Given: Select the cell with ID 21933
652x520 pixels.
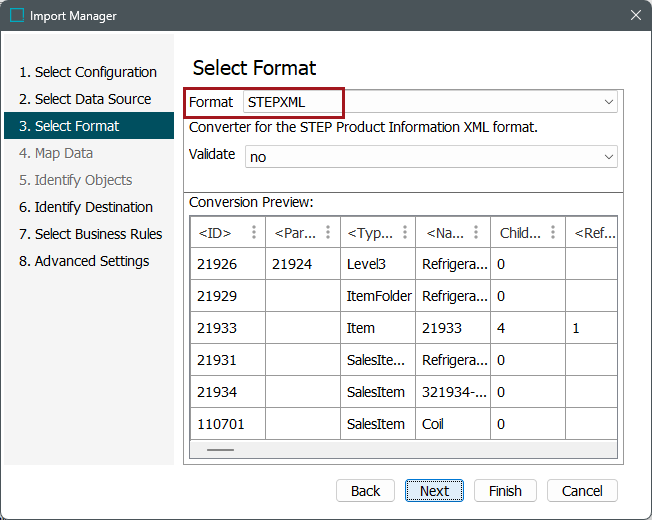Looking at the screenshot, I should tap(215, 328).
